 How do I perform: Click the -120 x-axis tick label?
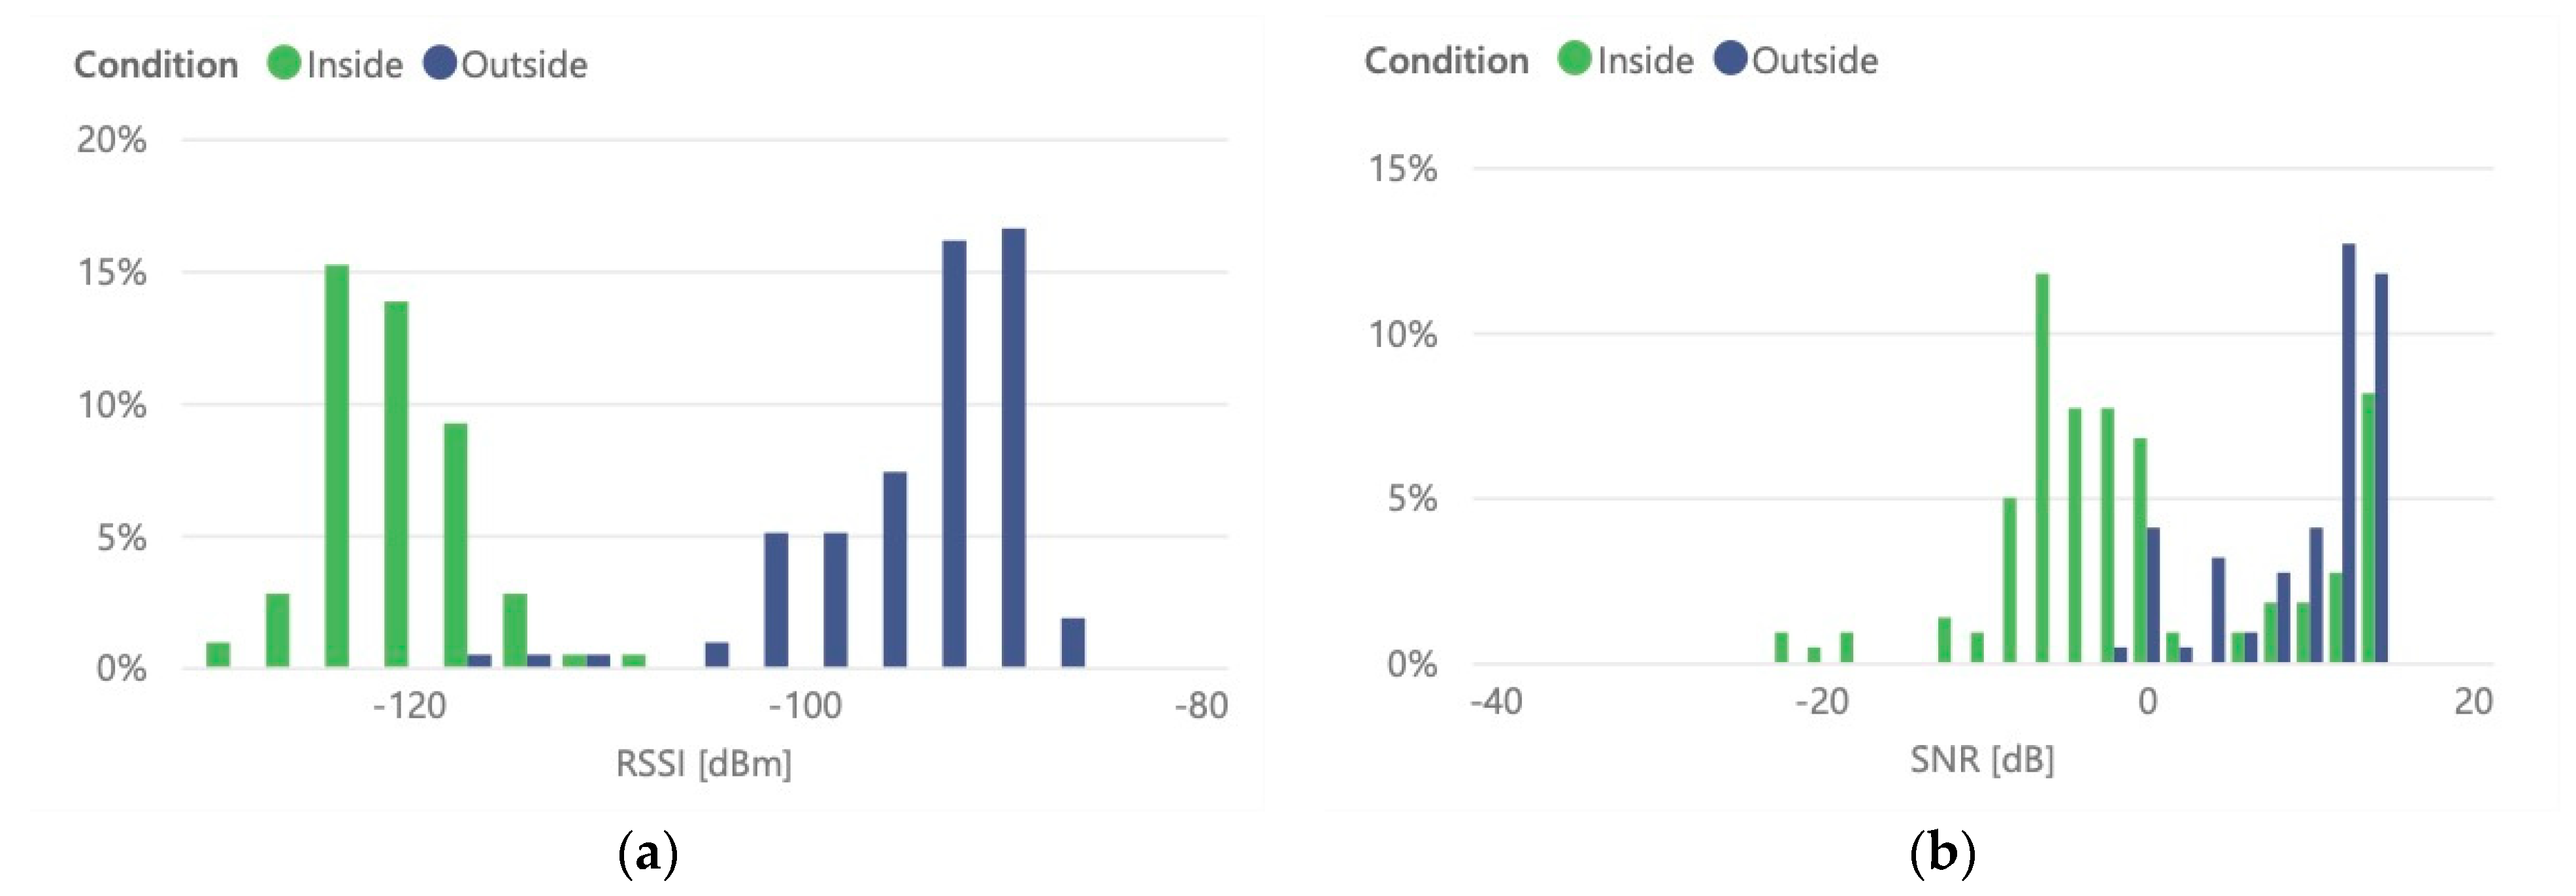pos(409,706)
